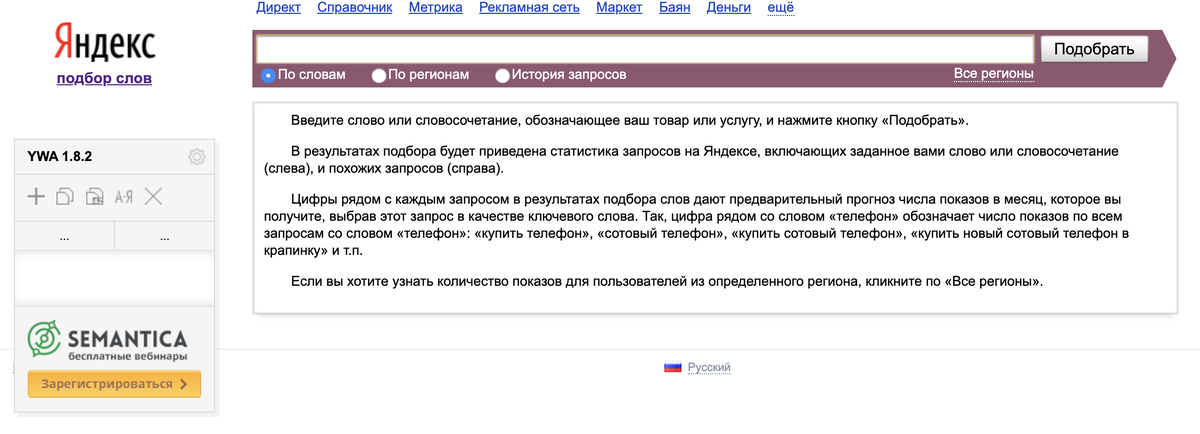Click the 'бесплатные вебинары' banner text

pos(127,355)
